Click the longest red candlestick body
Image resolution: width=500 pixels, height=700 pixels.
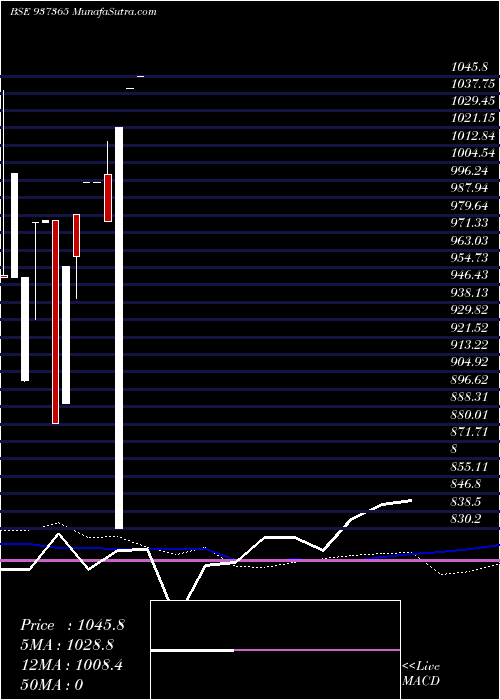[55, 322]
